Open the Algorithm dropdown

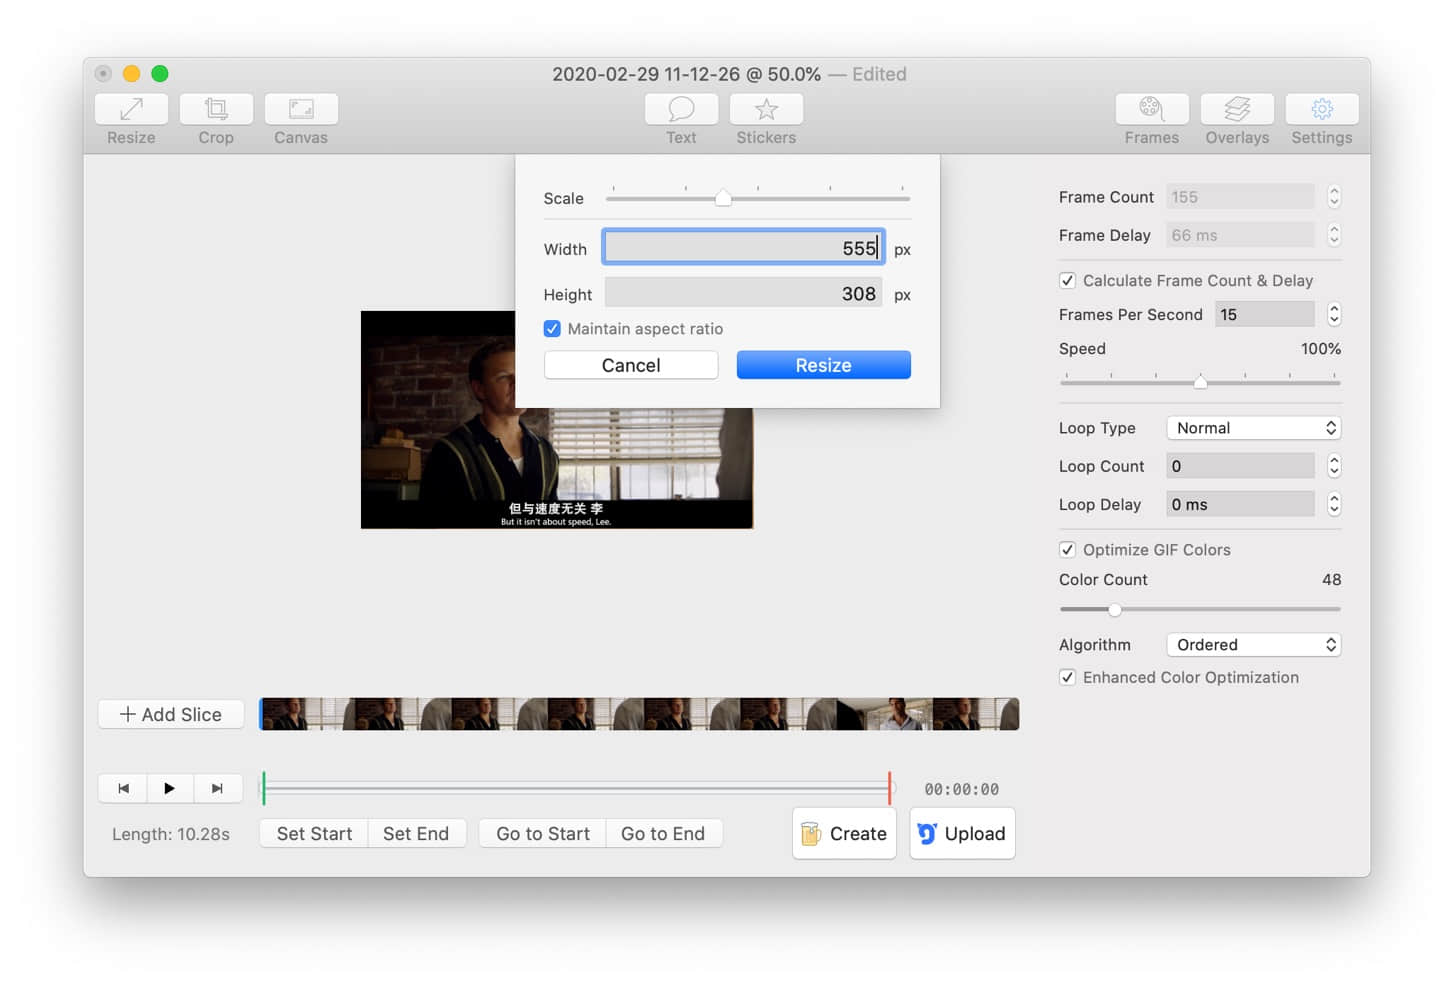(1253, 645)
